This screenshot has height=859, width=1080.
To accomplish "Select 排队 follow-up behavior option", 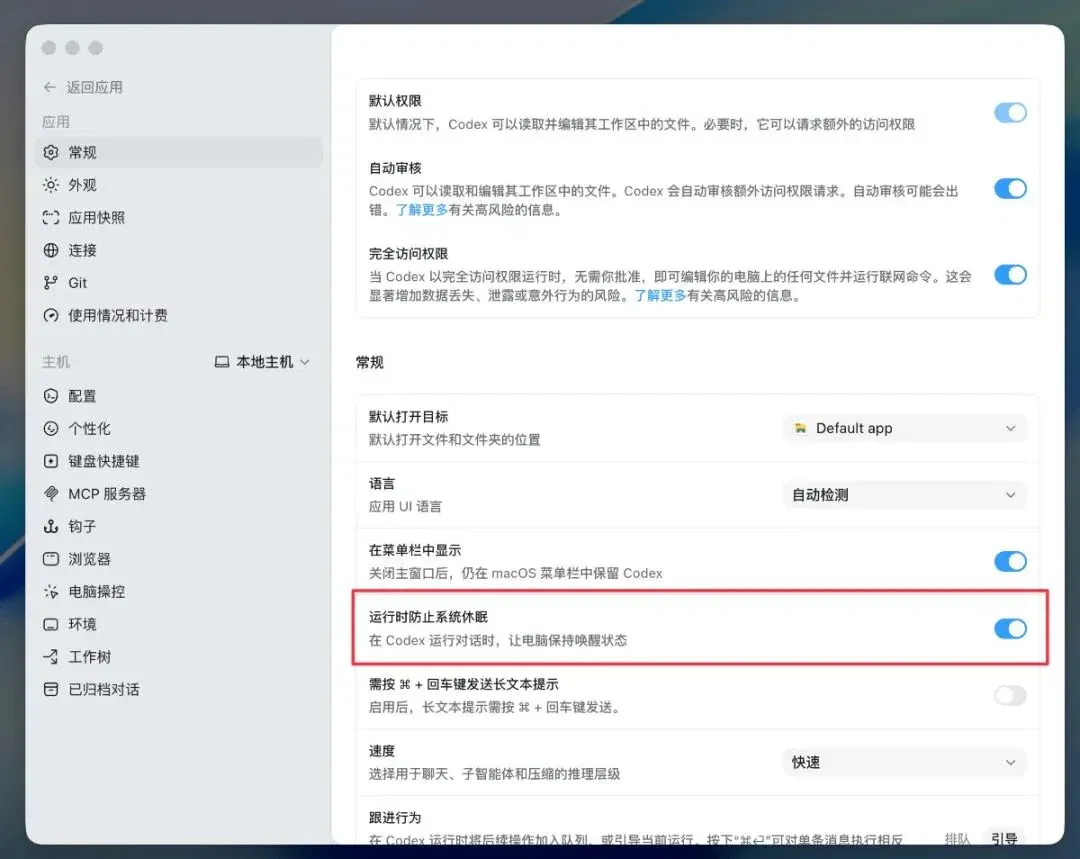I will click(957, 838).
